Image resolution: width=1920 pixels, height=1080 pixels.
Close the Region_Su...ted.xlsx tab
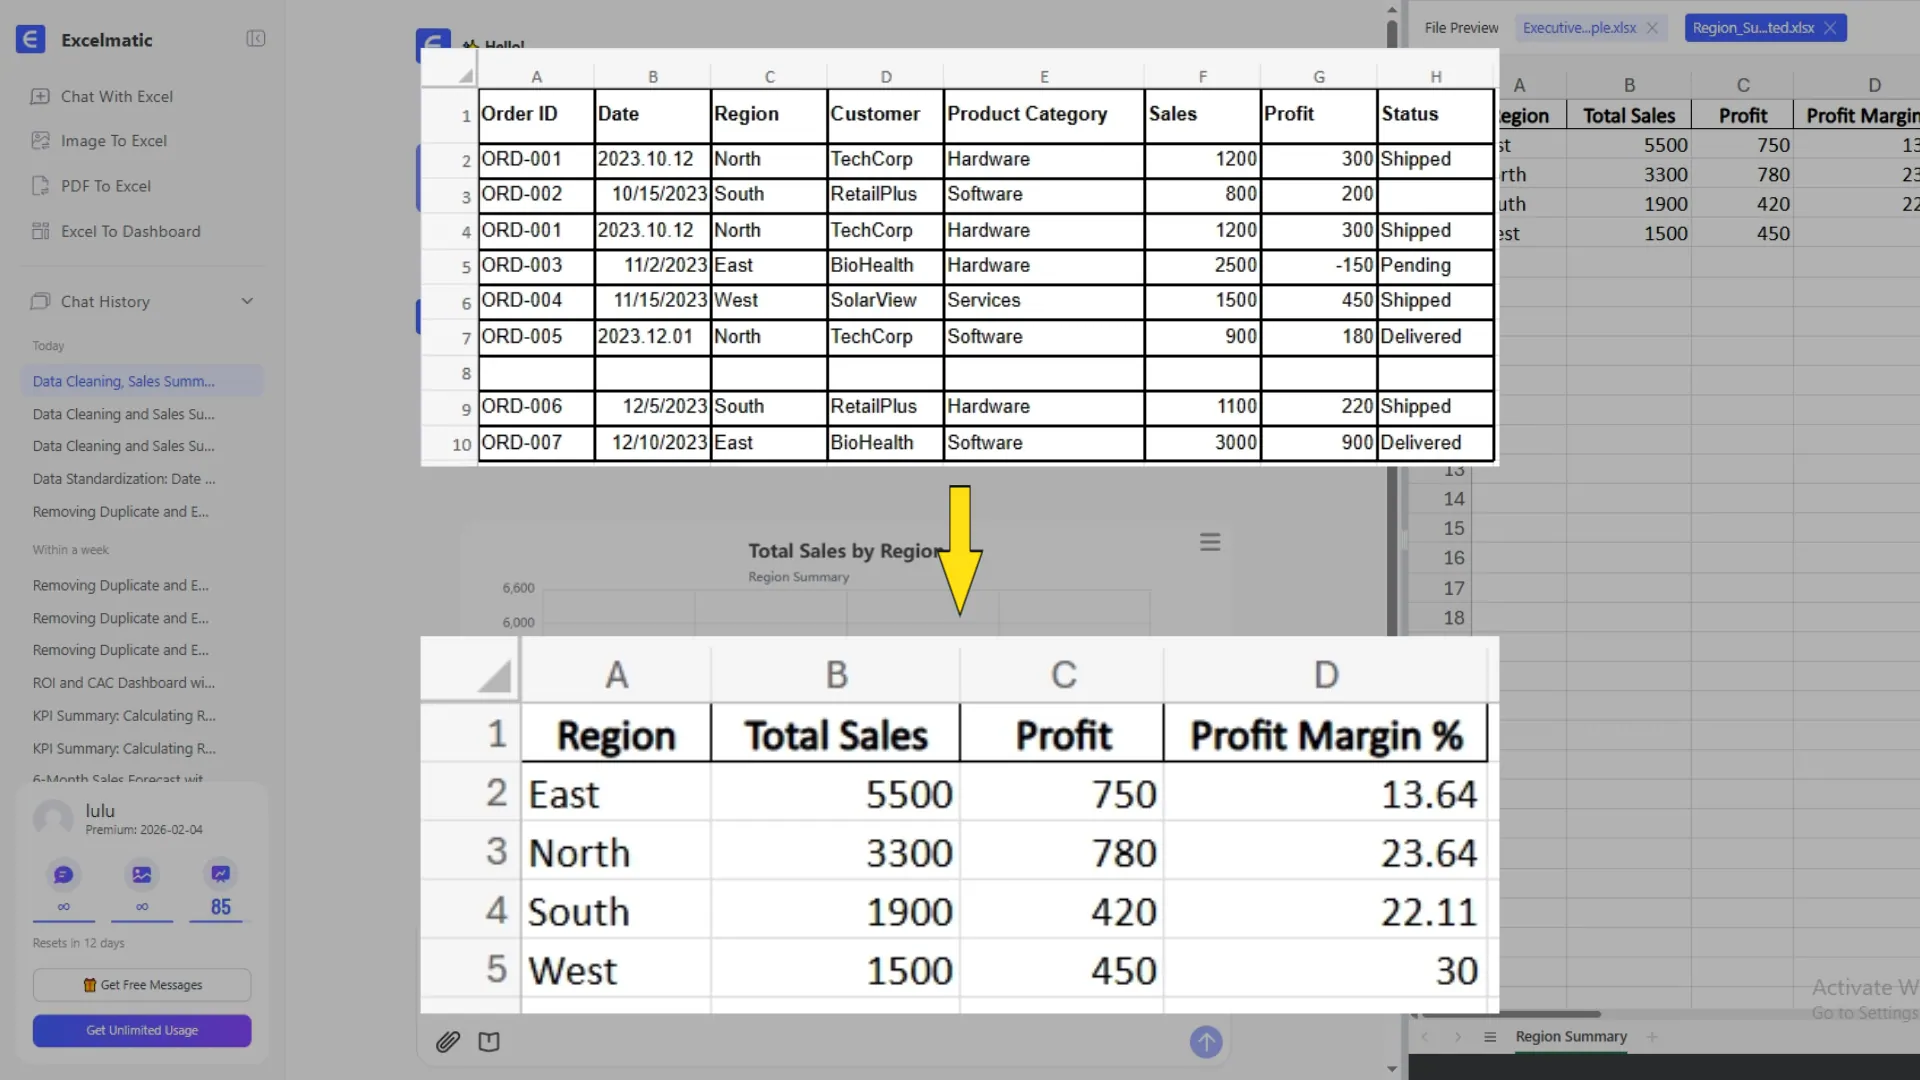(x=1830, y=28)
